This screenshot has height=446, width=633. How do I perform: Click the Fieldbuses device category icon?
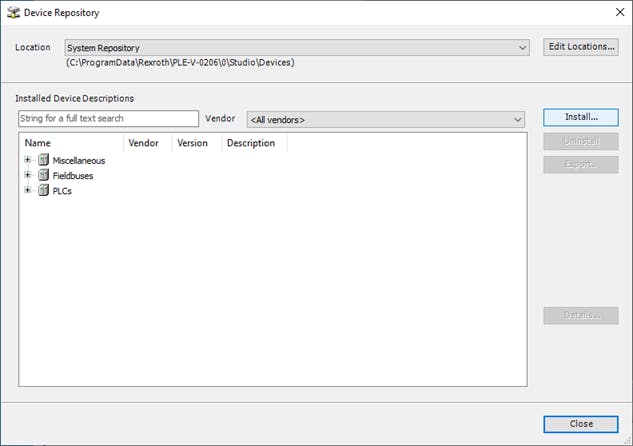pyautogui.click(x=43, y=175)
